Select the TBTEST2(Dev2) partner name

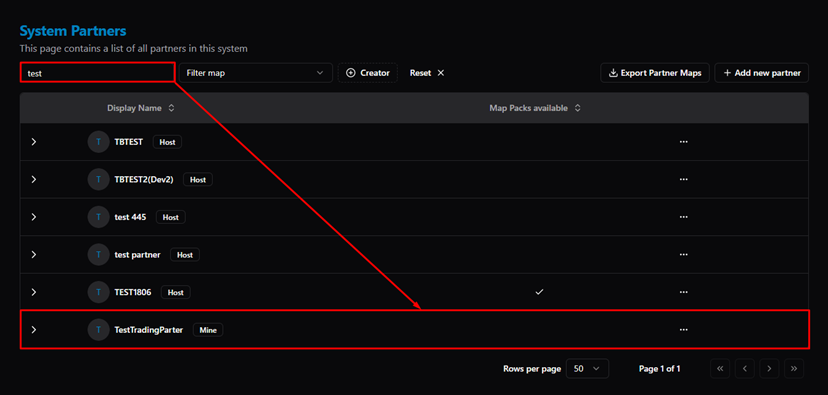144,180
